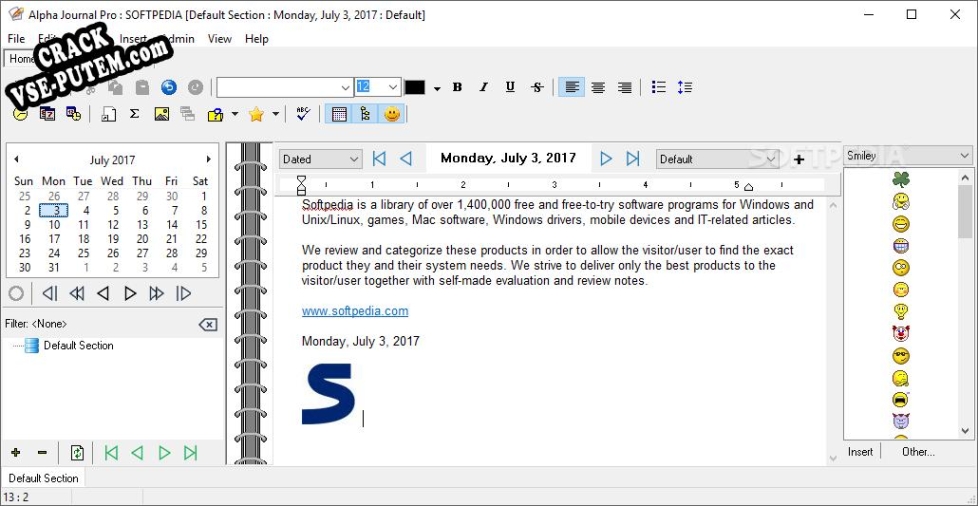The height and width of the screenshot is (506, 978).
Task: Click the black left triangle below calendar
Action: (x=103, y=293)
